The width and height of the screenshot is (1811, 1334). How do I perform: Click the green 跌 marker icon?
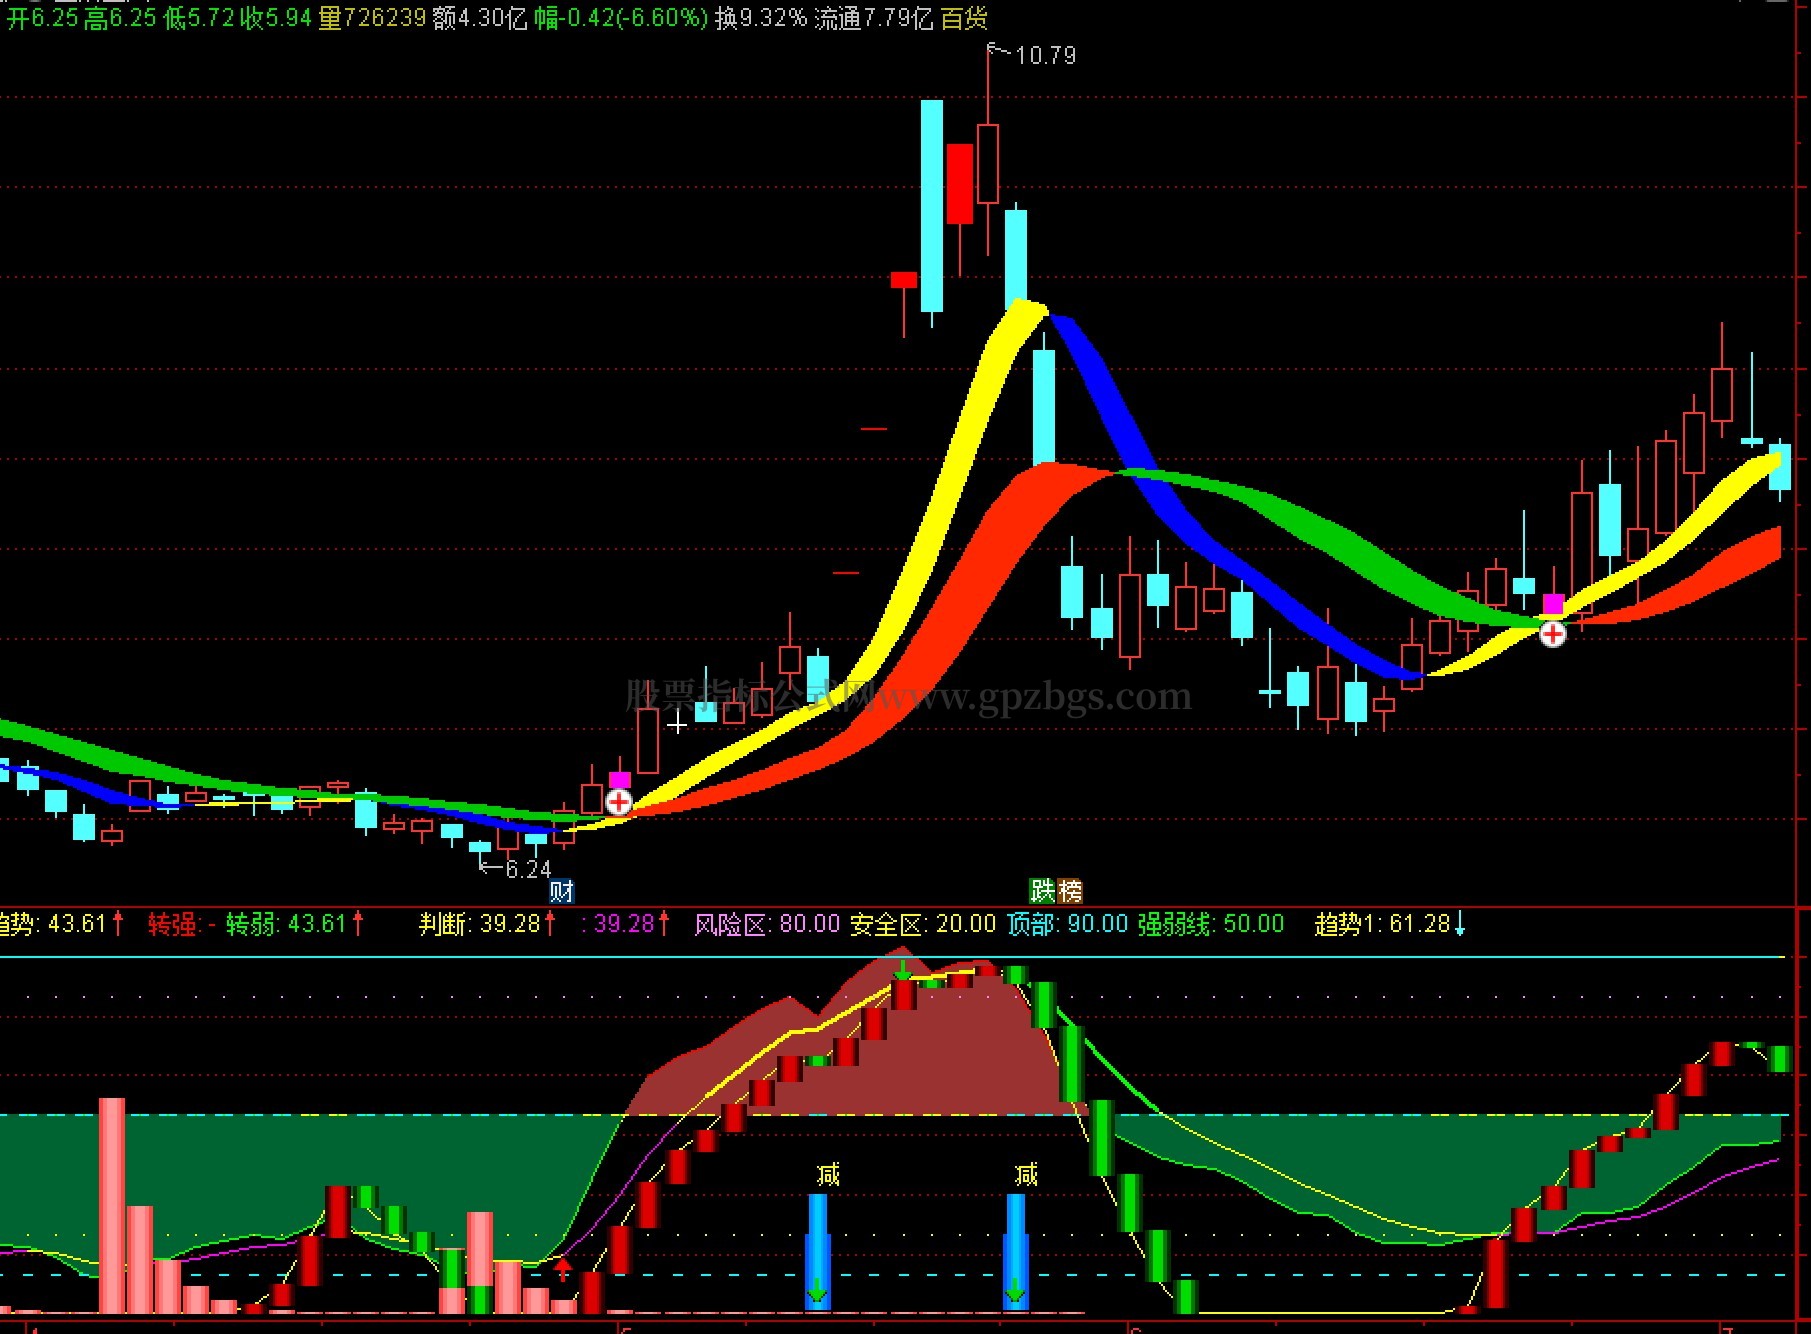1043,890
